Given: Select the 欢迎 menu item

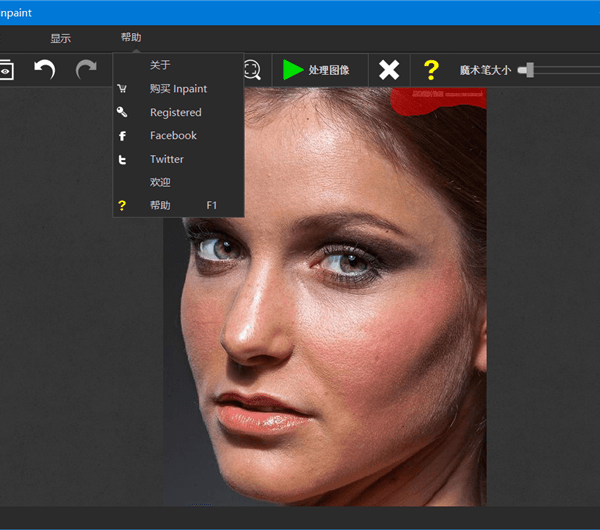Looking at the screenshot, I should pos(160,183).
